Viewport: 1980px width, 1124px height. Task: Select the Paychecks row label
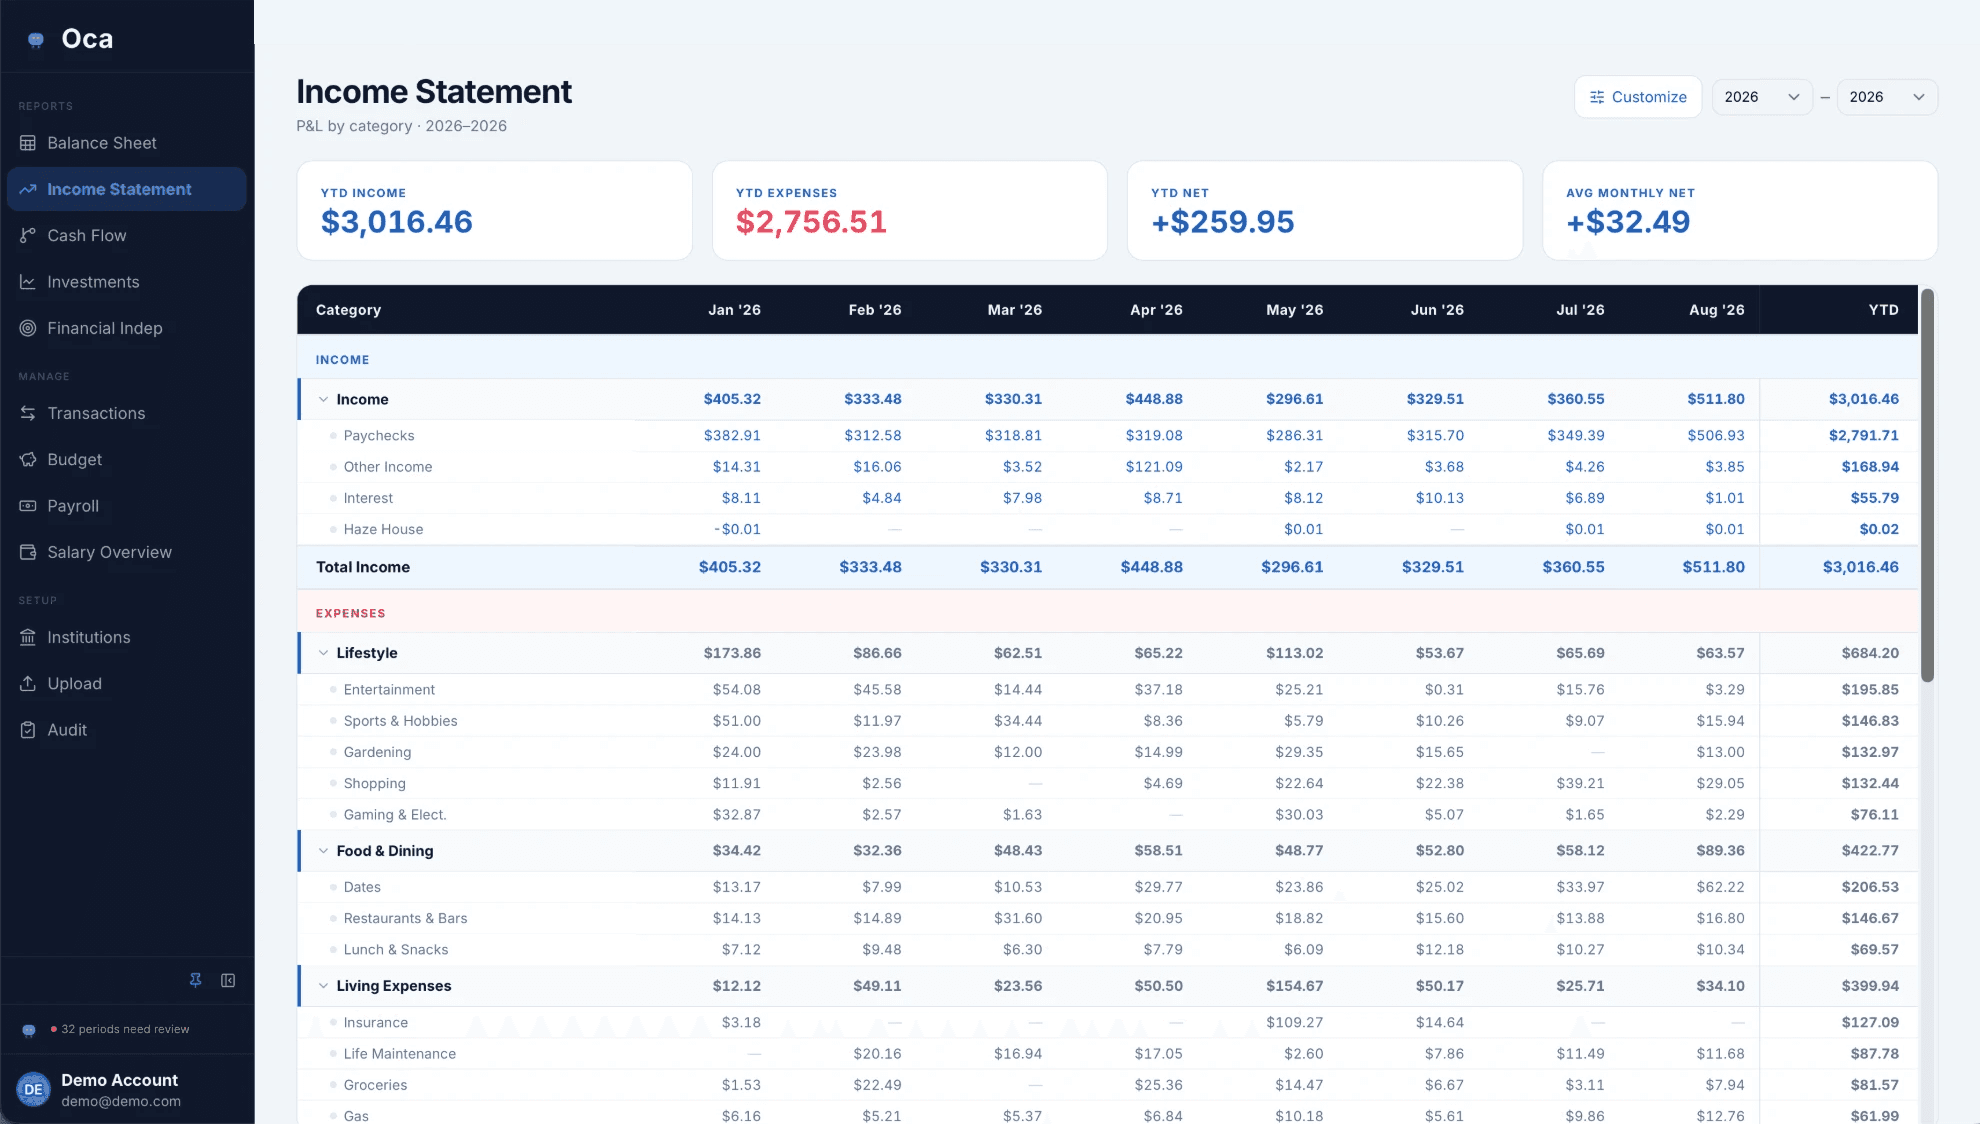[x=379, y=436]
